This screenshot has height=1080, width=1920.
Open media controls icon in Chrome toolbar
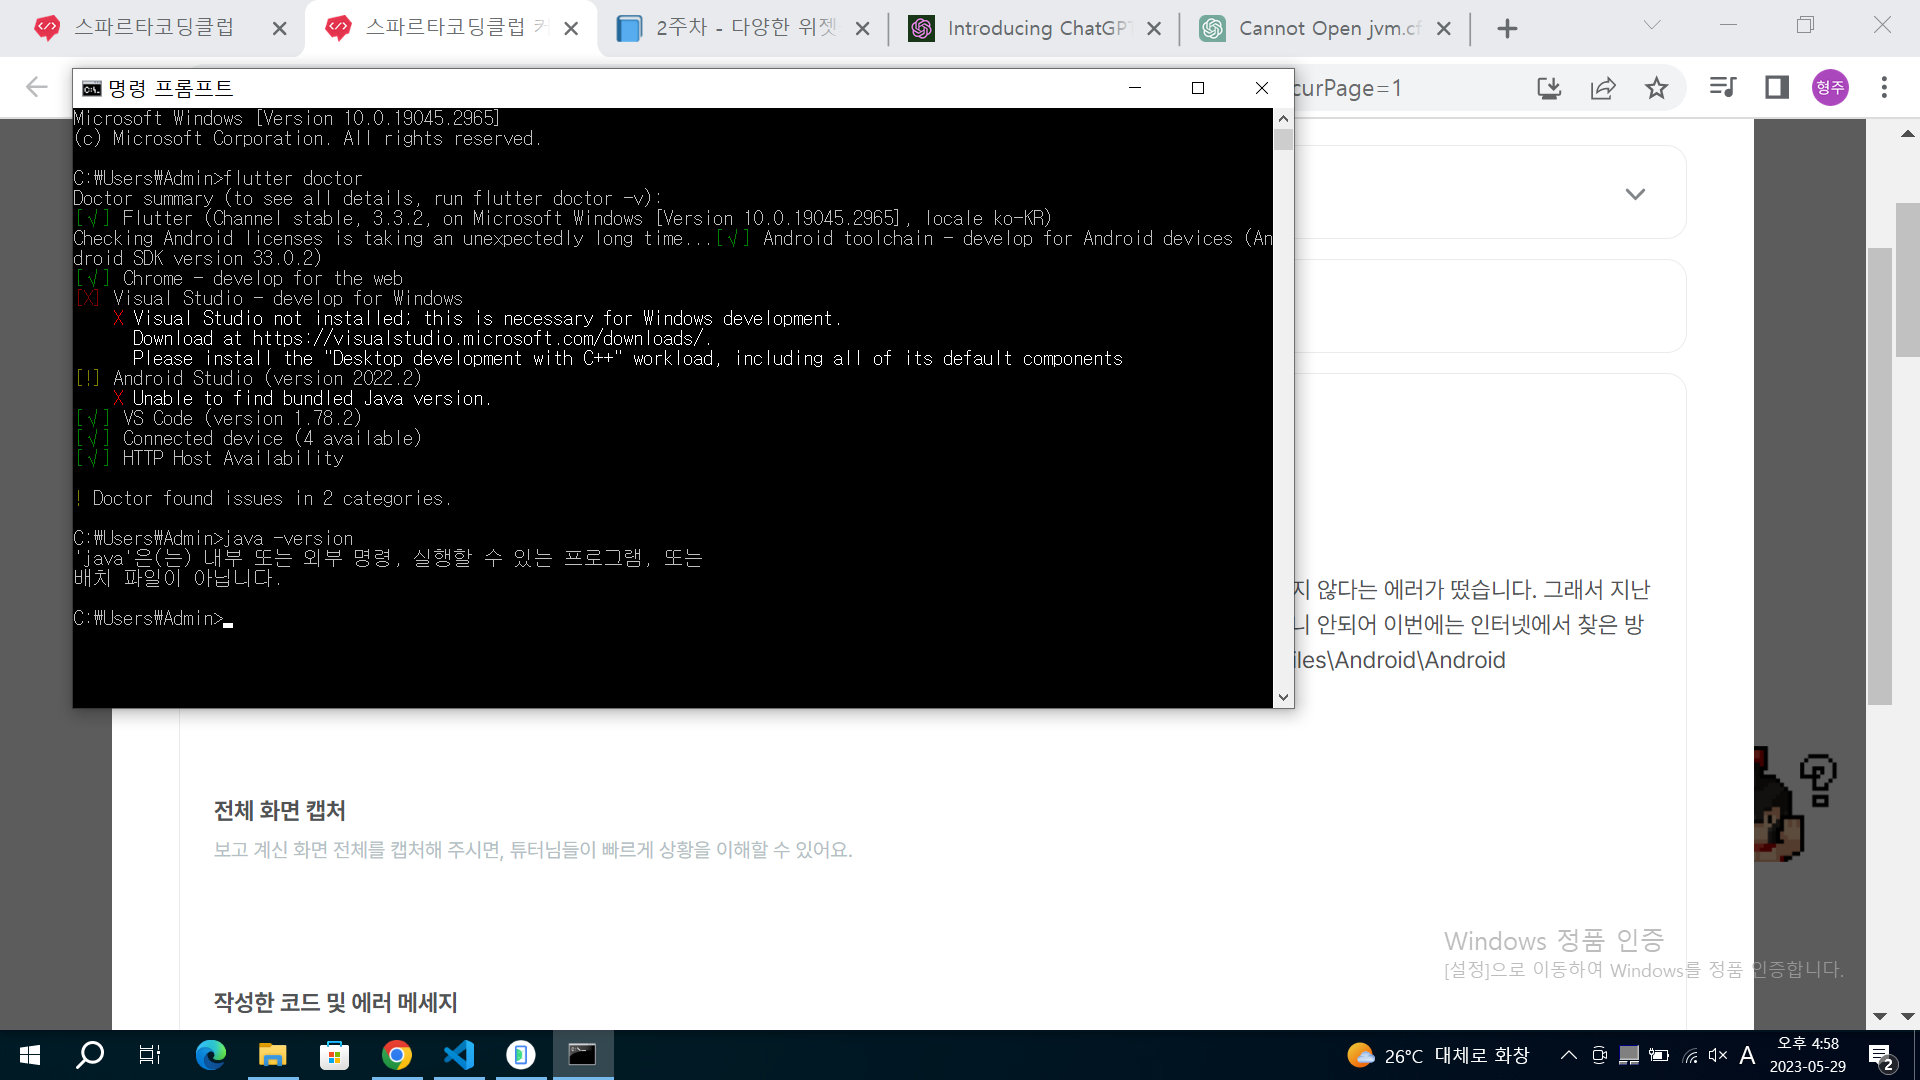click(1722, 88)
